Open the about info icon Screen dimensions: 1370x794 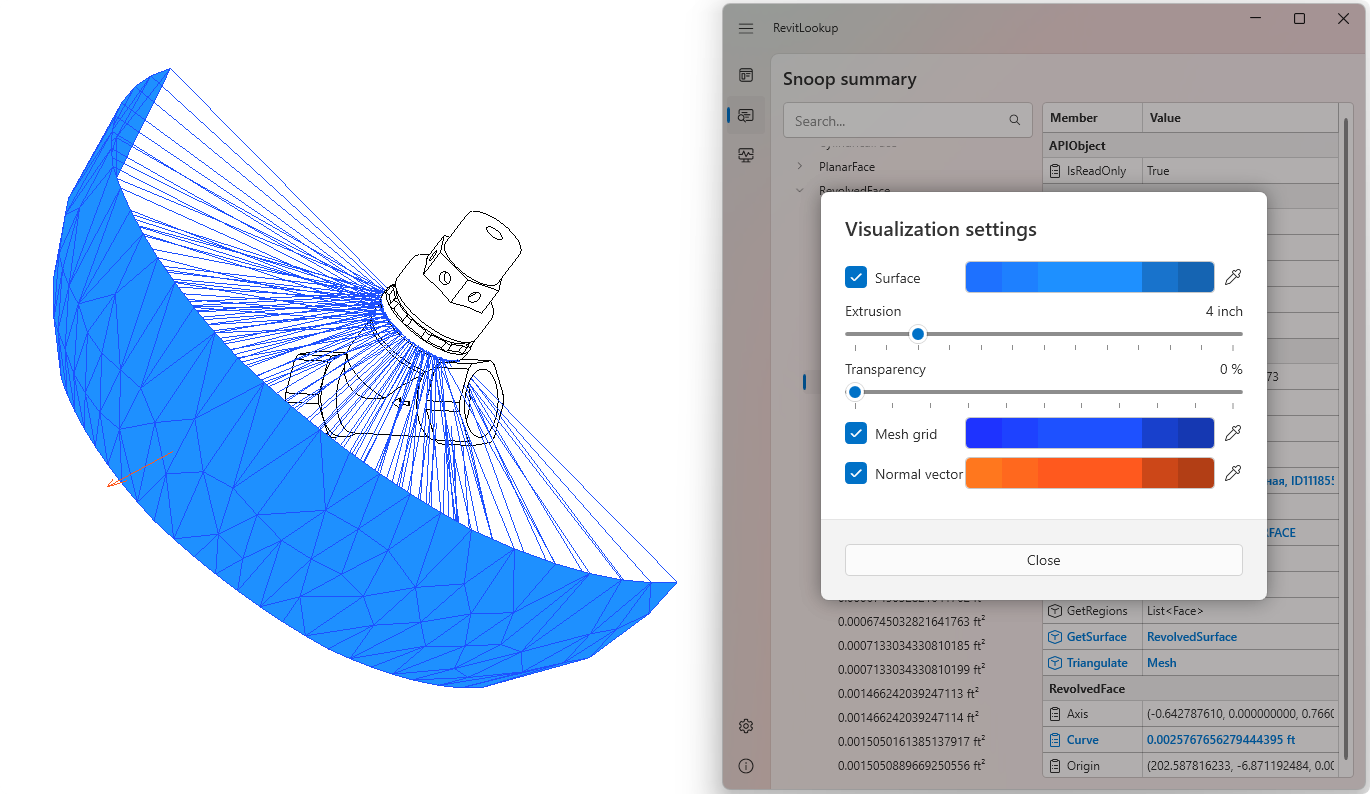(x=746, y=766)
